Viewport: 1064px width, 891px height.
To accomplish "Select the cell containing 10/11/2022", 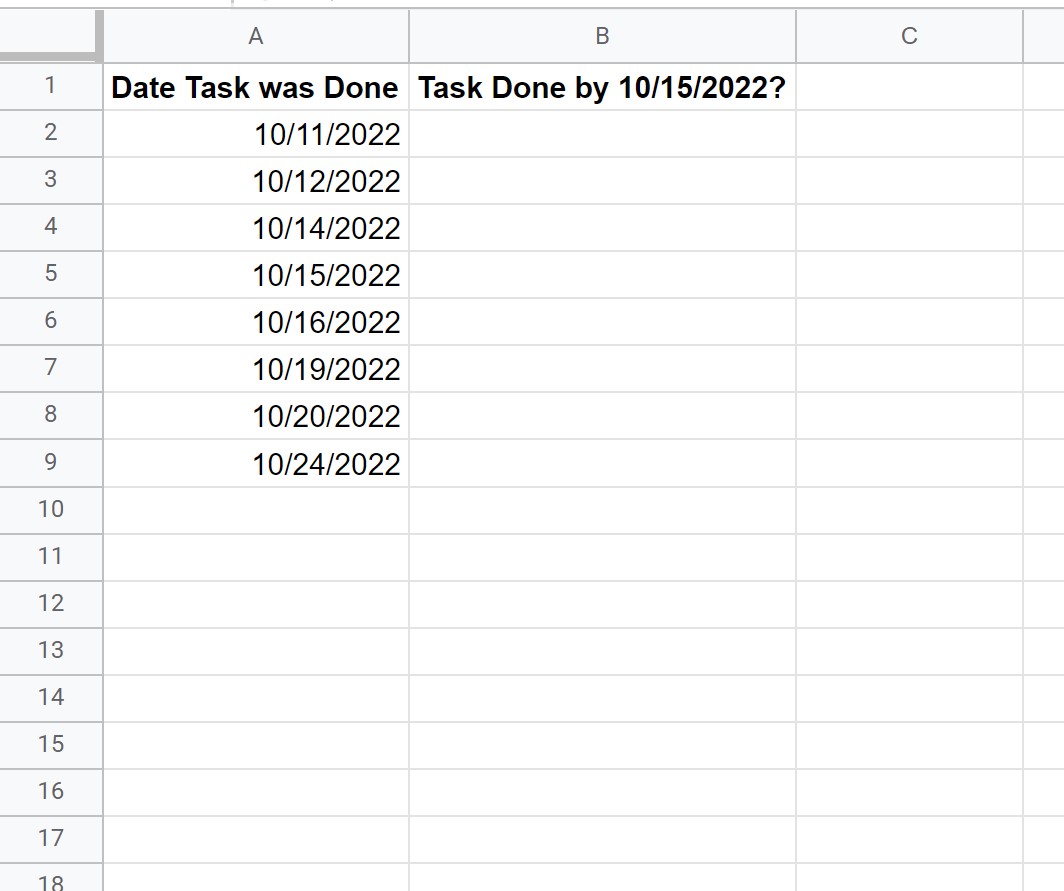I will [x=256, y=134].
